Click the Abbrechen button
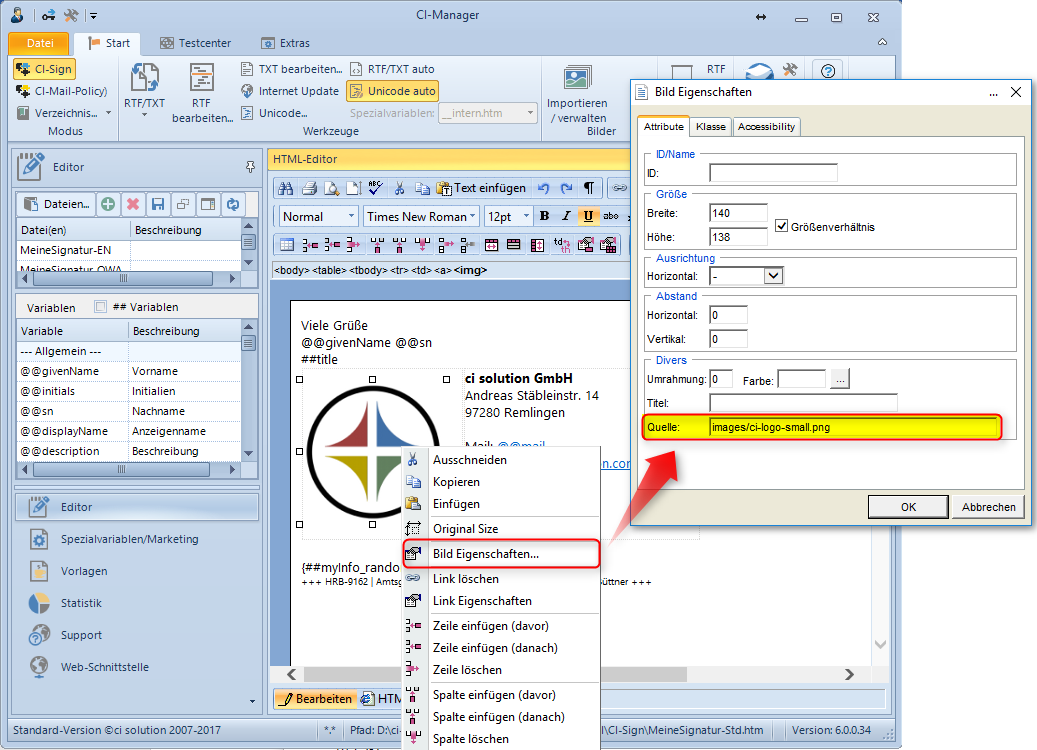The width and height of the screenshot is (1037, 750). pos(989,506)
